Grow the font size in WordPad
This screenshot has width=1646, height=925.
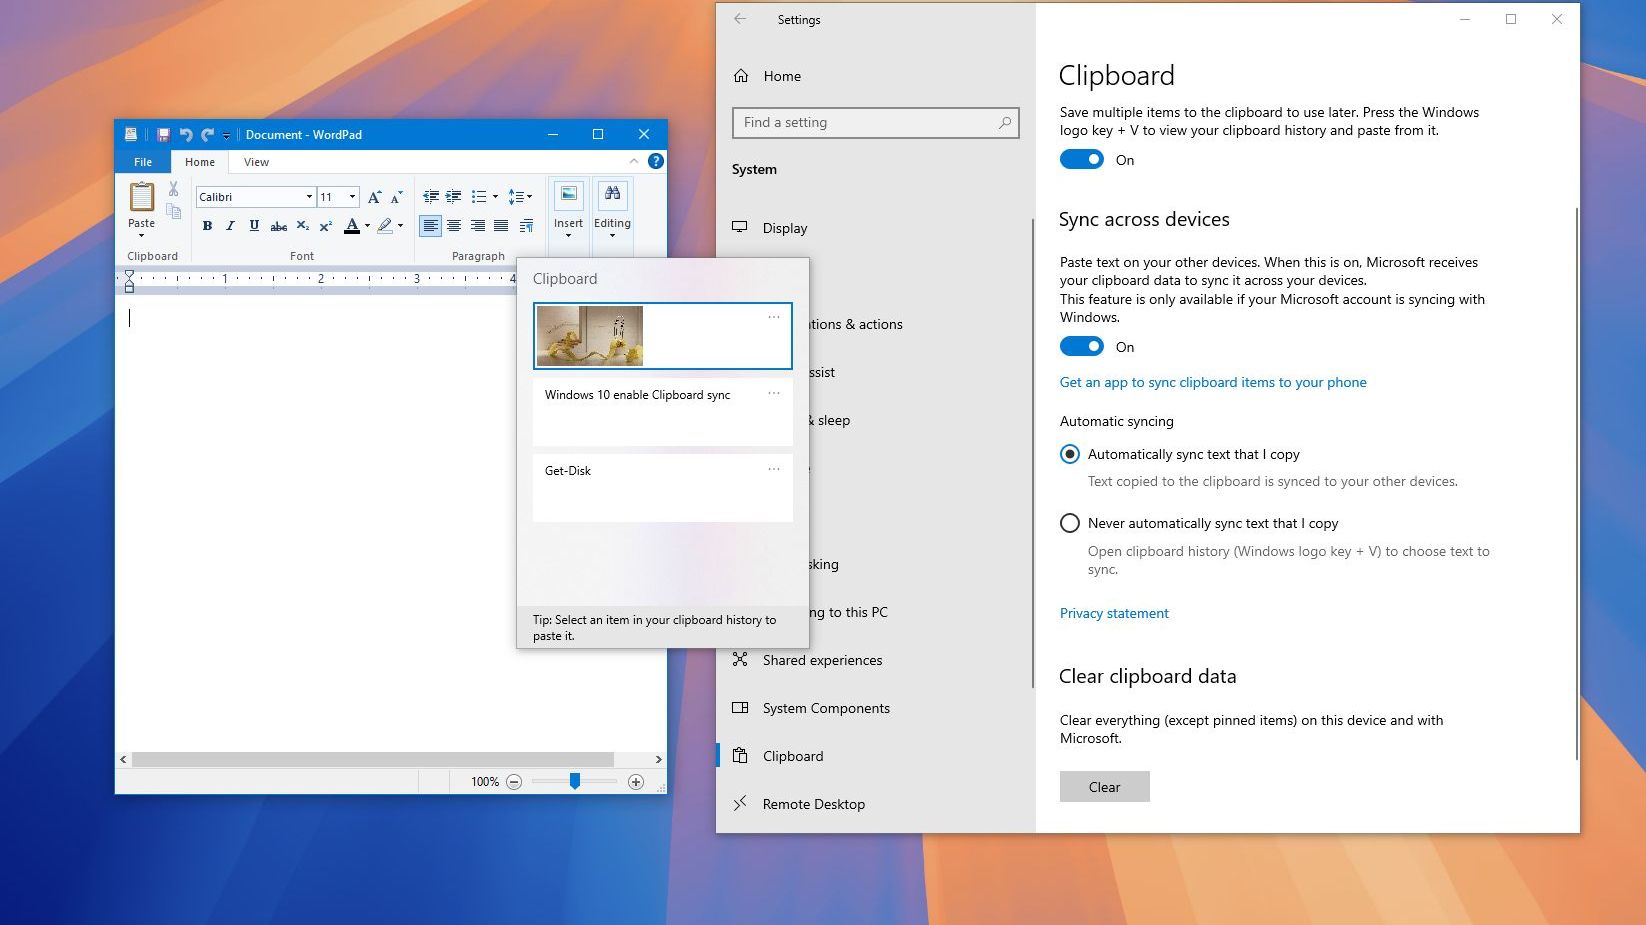[x=375, y=197]
